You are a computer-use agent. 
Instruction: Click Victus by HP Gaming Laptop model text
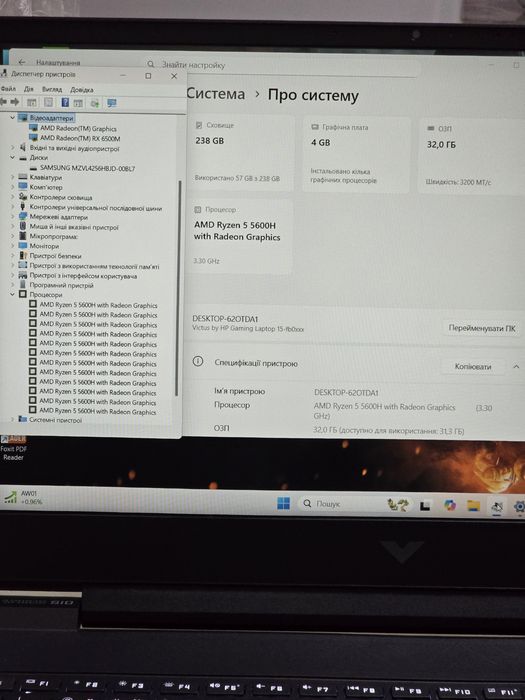coord(248,329)
